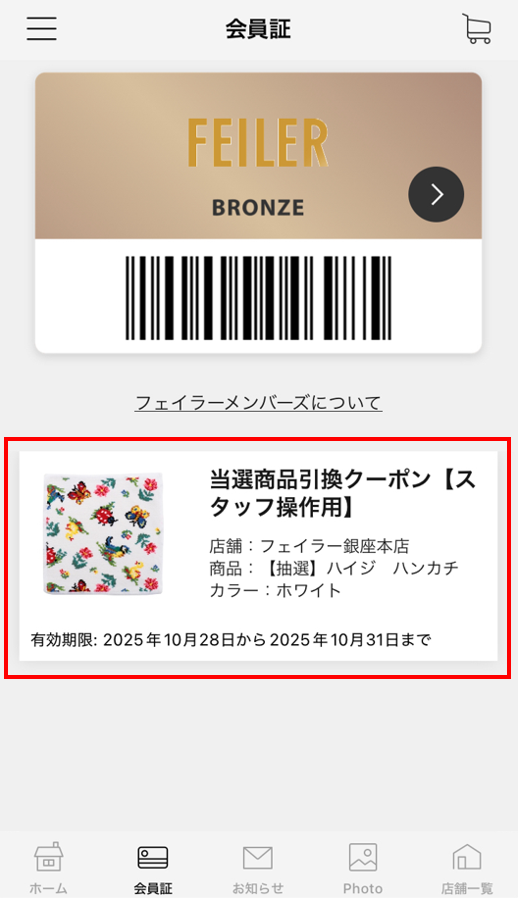Viewport: 518px width, 898px height.
Task: Open フェイラーメンバーズについて link
Action: (258, 403)
